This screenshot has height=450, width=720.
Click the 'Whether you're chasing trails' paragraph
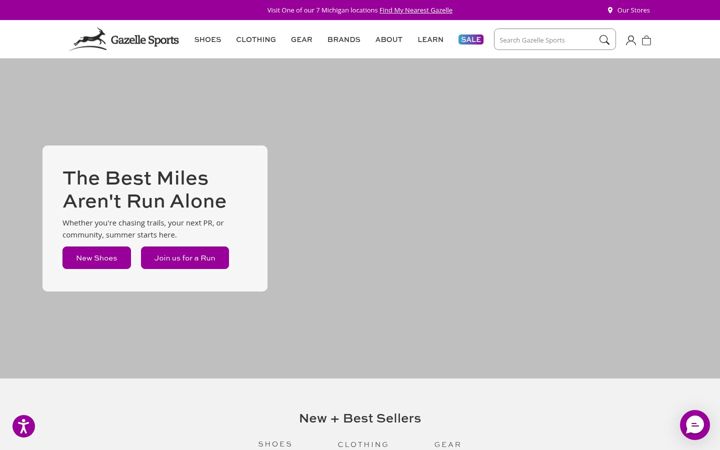click(143, 229)
